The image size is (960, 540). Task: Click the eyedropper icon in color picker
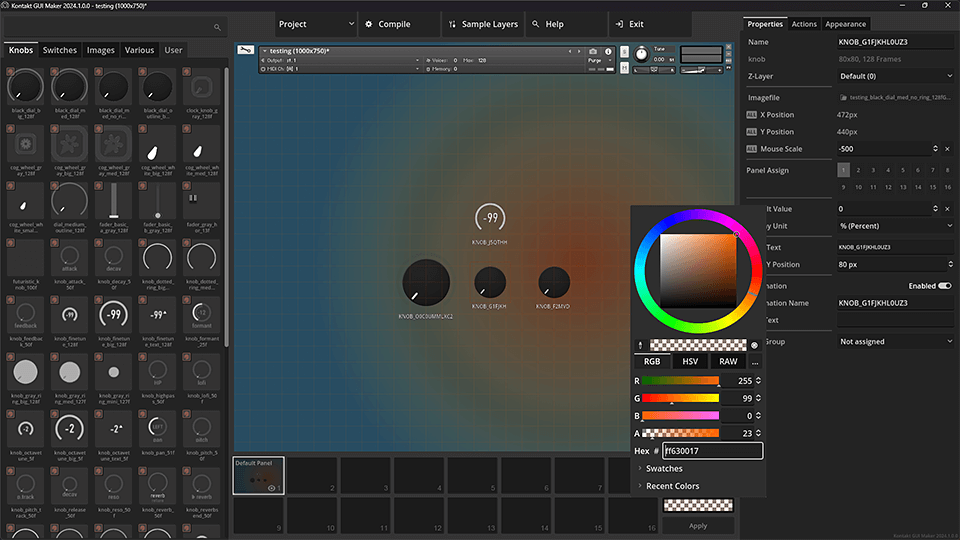(640, 345)
